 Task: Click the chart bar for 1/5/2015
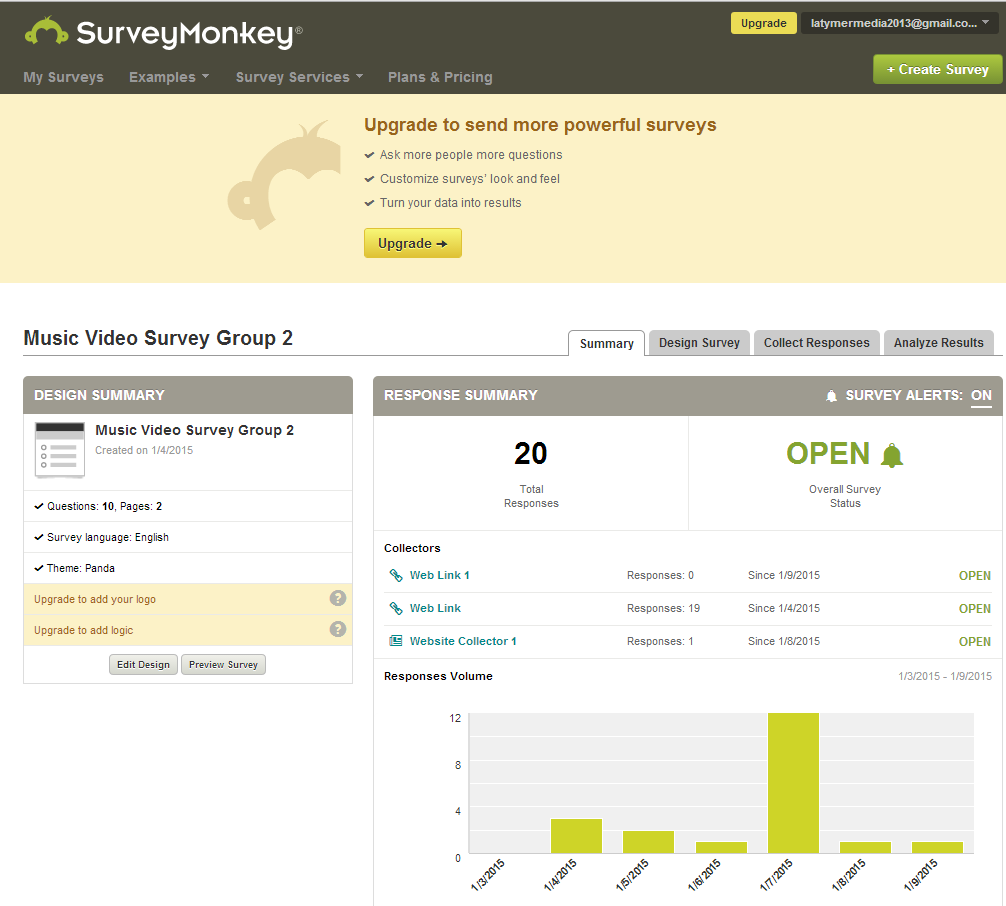pos(648,842)
